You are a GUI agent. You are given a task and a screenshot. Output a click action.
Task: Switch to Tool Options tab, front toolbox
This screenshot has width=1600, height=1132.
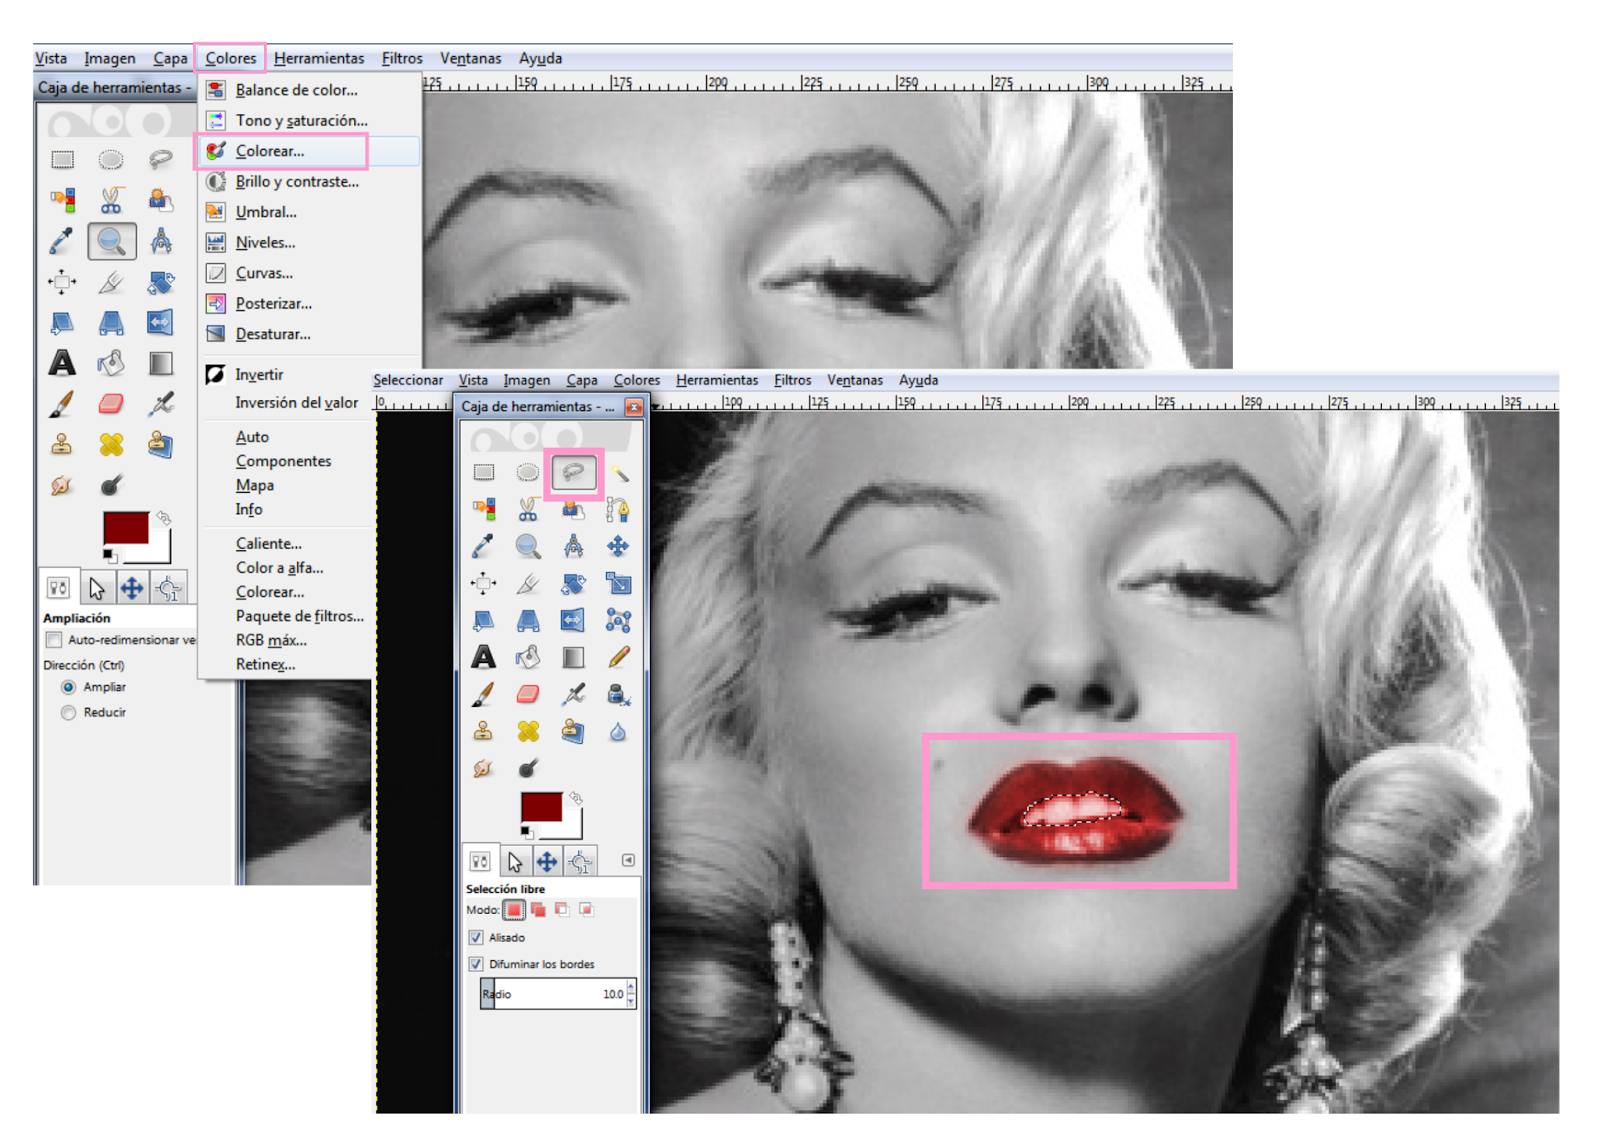tap(480, 861)
